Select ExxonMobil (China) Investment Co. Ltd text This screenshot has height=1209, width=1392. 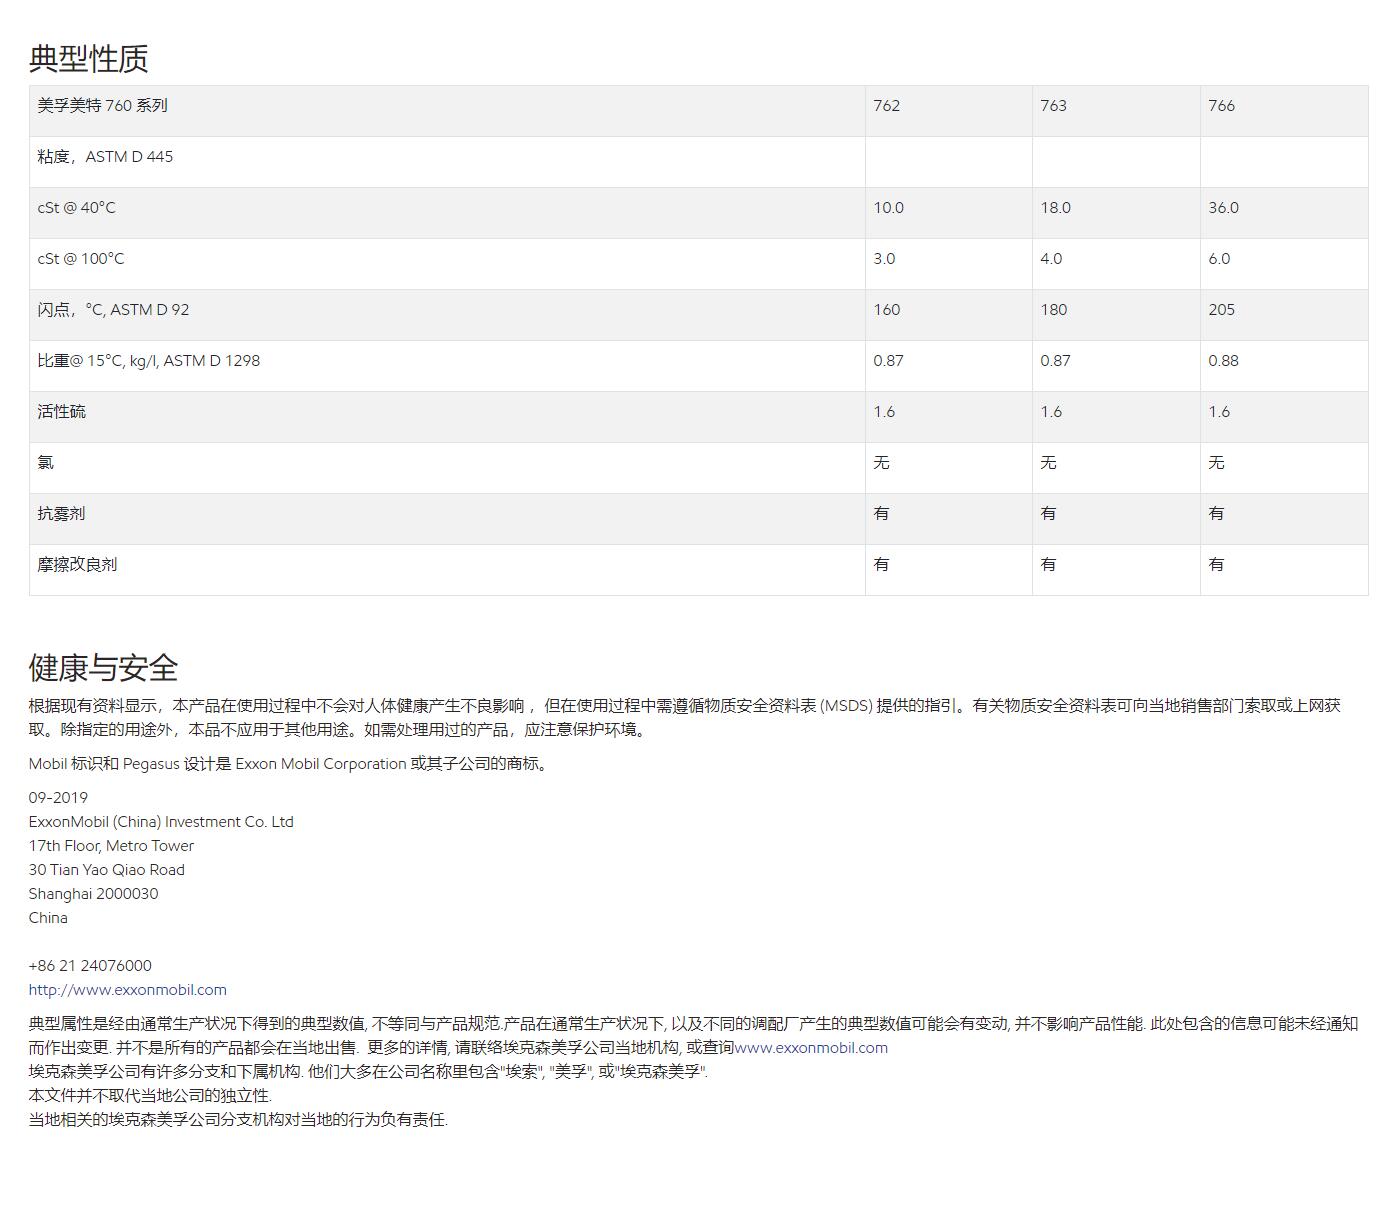[161, 822]
